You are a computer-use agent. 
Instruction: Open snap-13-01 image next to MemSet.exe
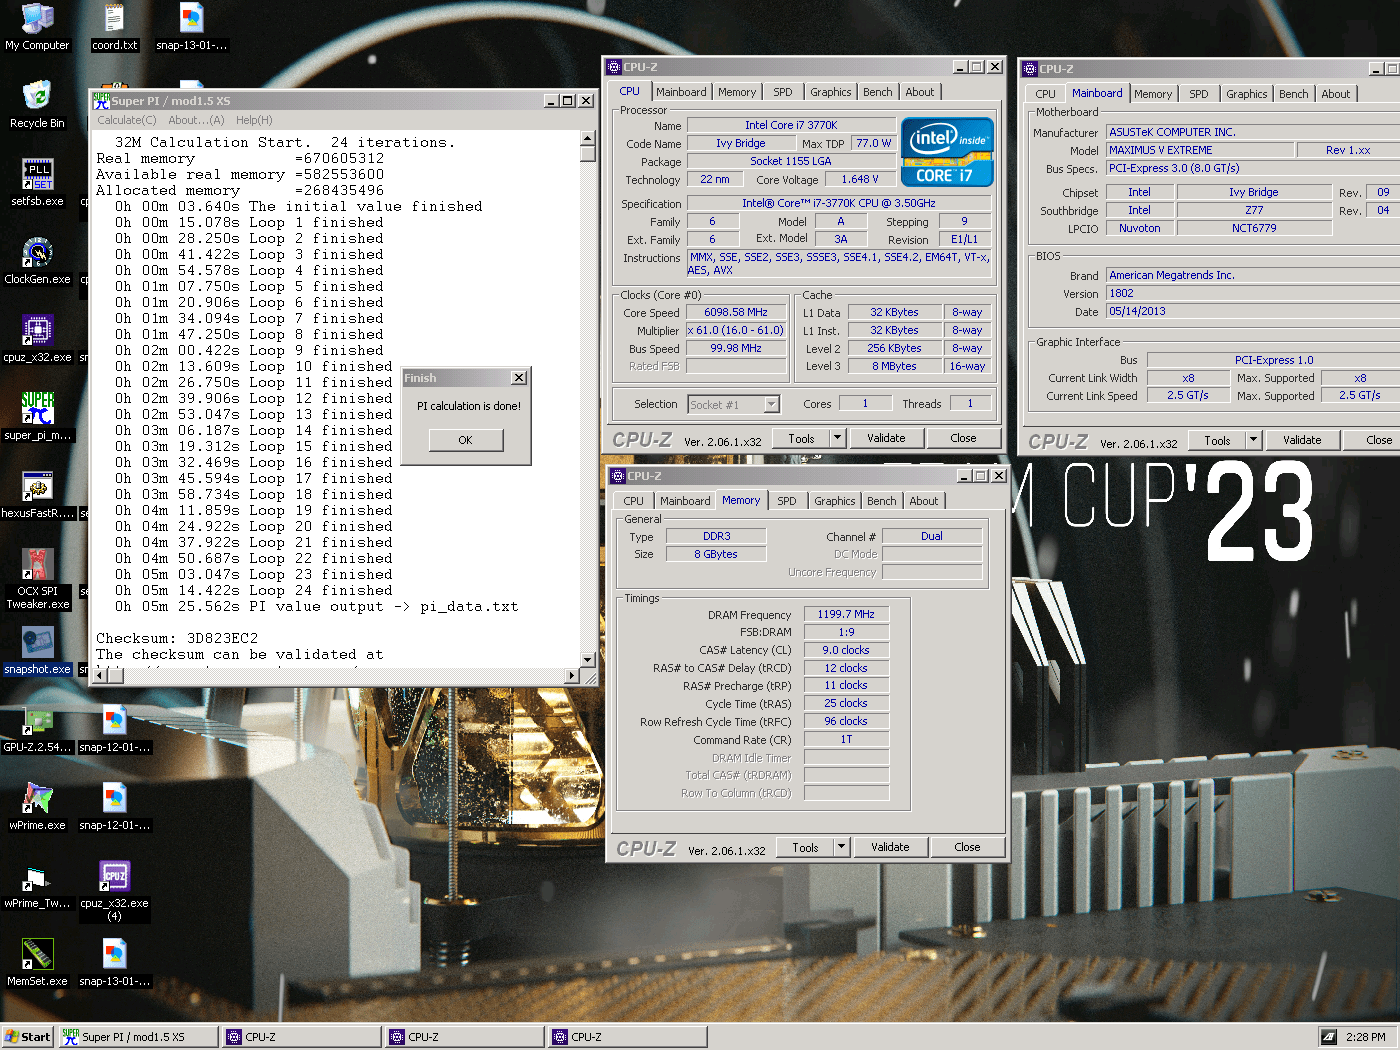point(114,963)
